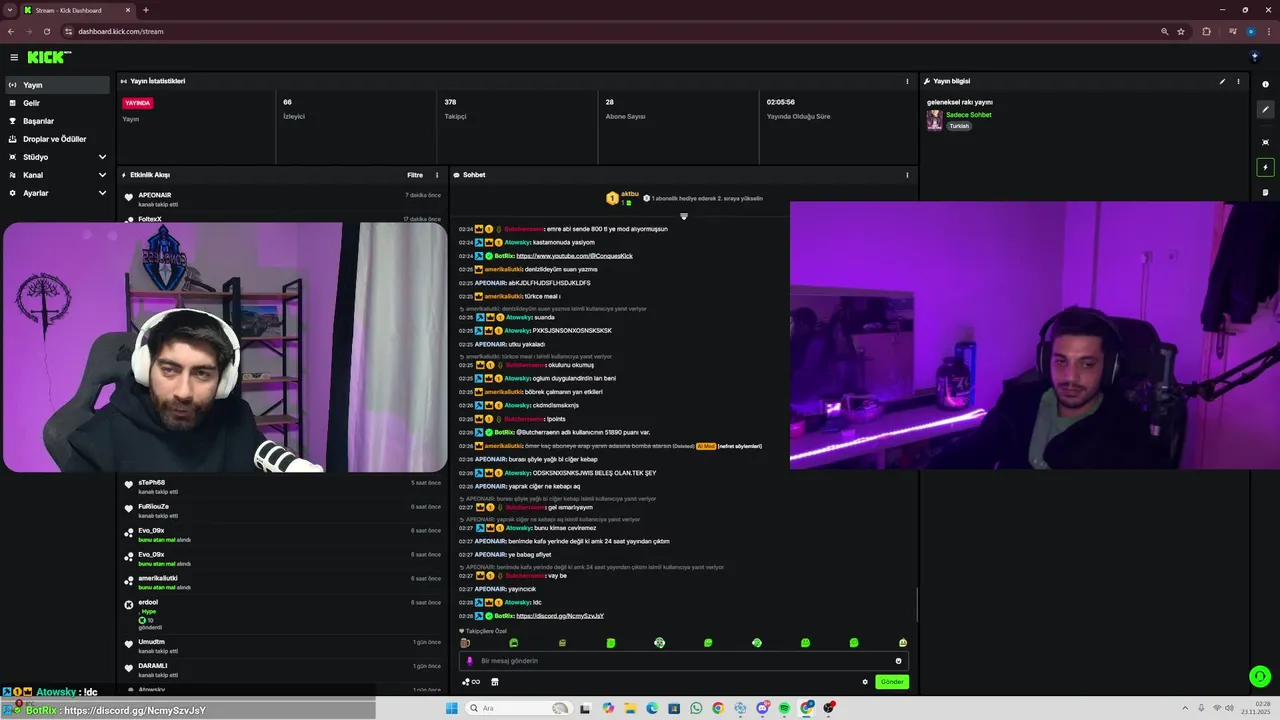Click the pencil icon in right toolbar
Viewport: 1280px width, 720px height.
pos(1265,109)
